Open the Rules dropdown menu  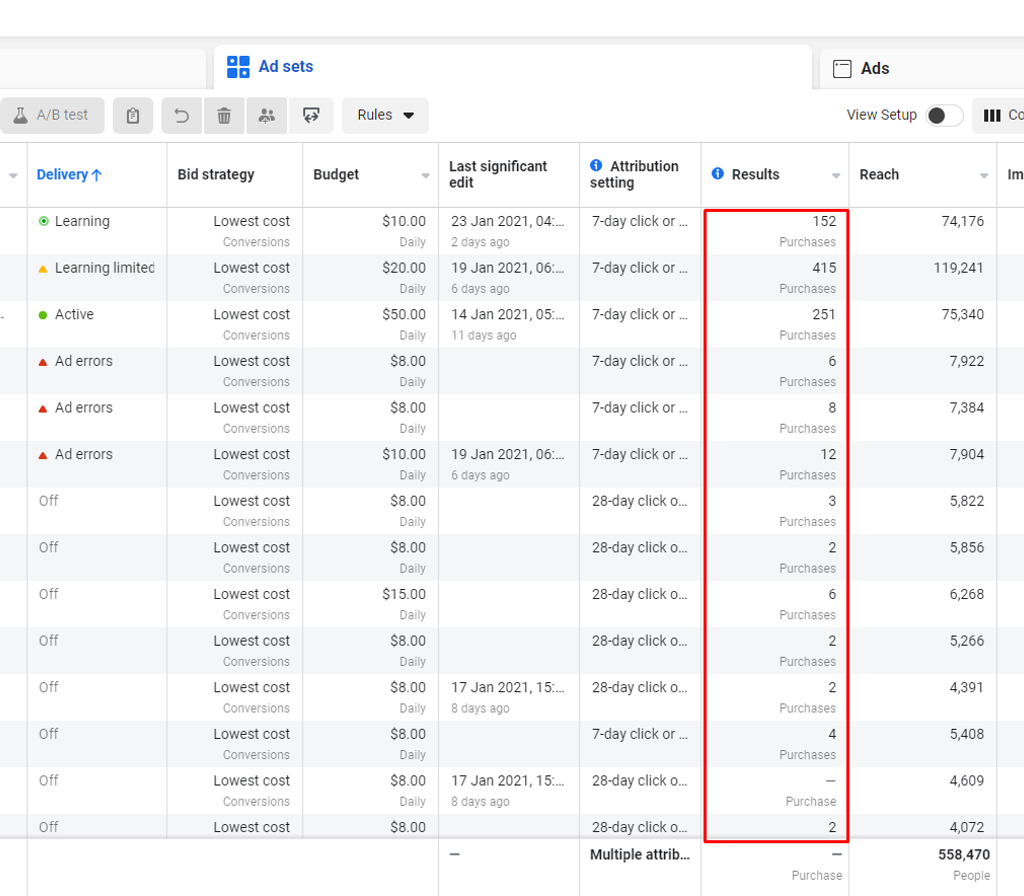(385, 116)
